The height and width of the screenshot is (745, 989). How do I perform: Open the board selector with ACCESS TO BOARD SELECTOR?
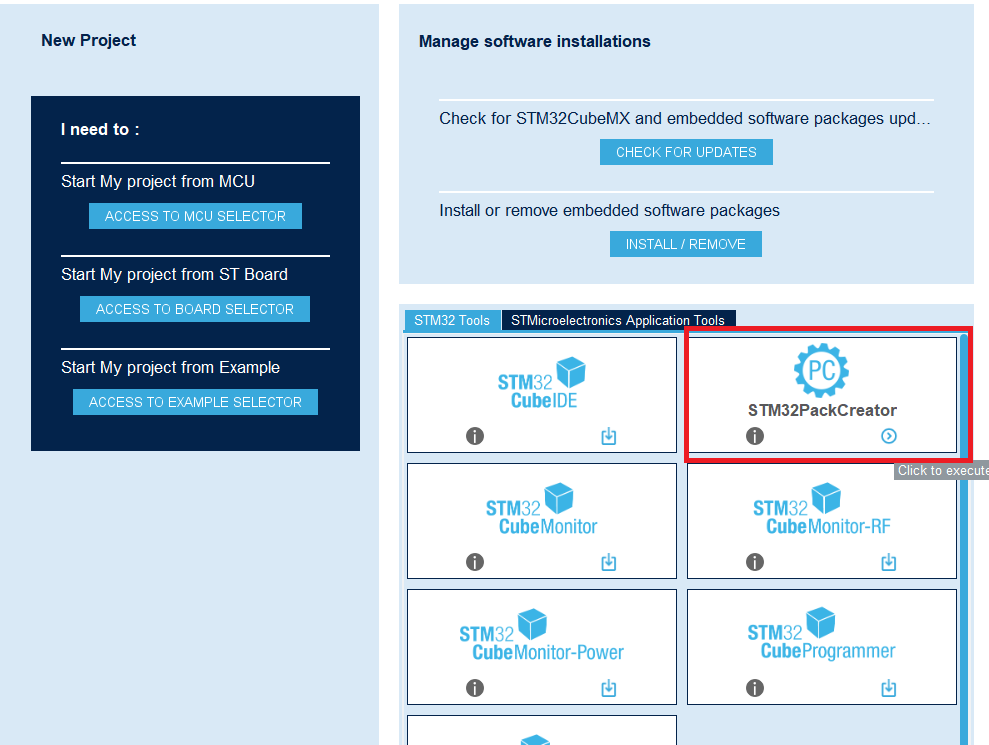point(195,309)
